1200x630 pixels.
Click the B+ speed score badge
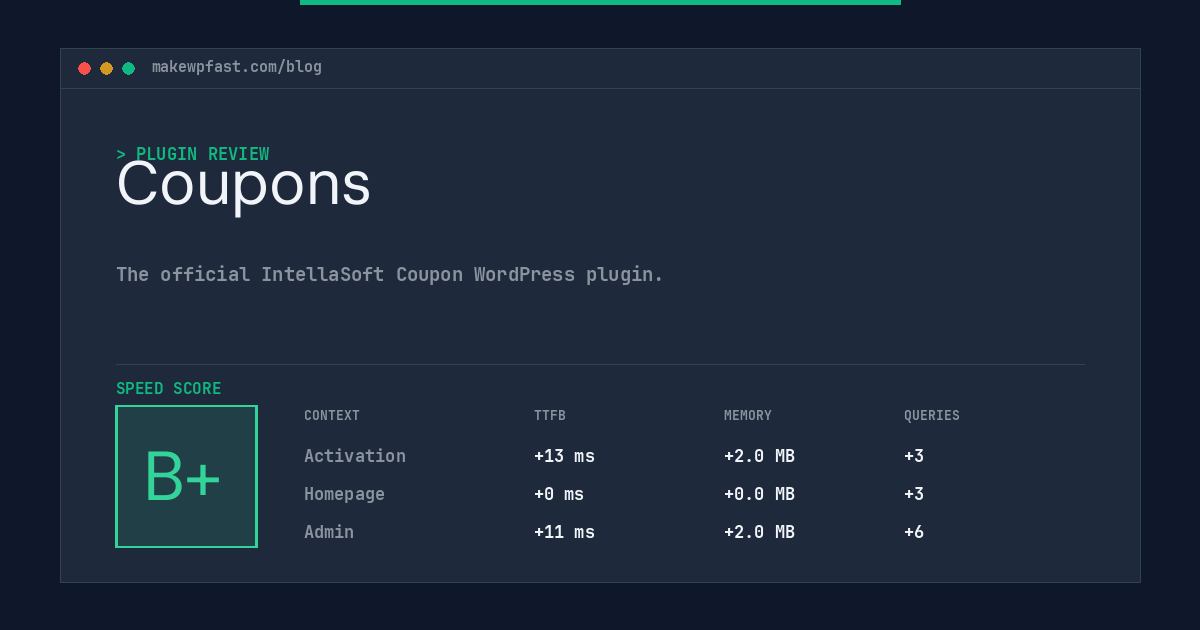click(186, 476)
